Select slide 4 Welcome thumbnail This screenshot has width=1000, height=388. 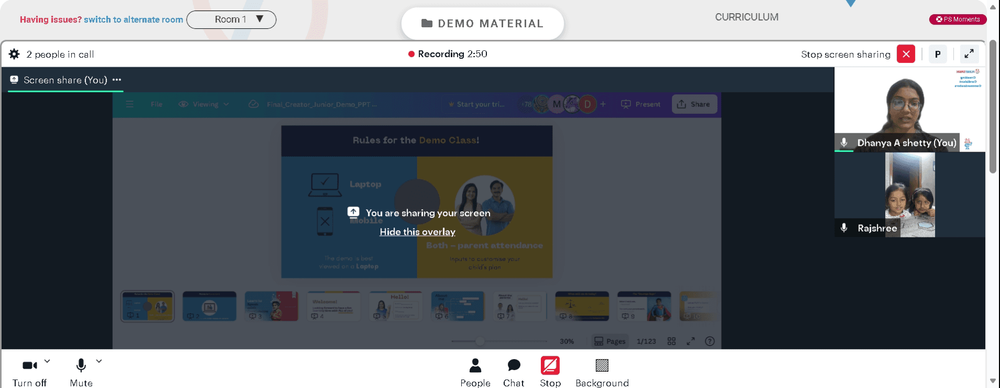coord(334,306)
